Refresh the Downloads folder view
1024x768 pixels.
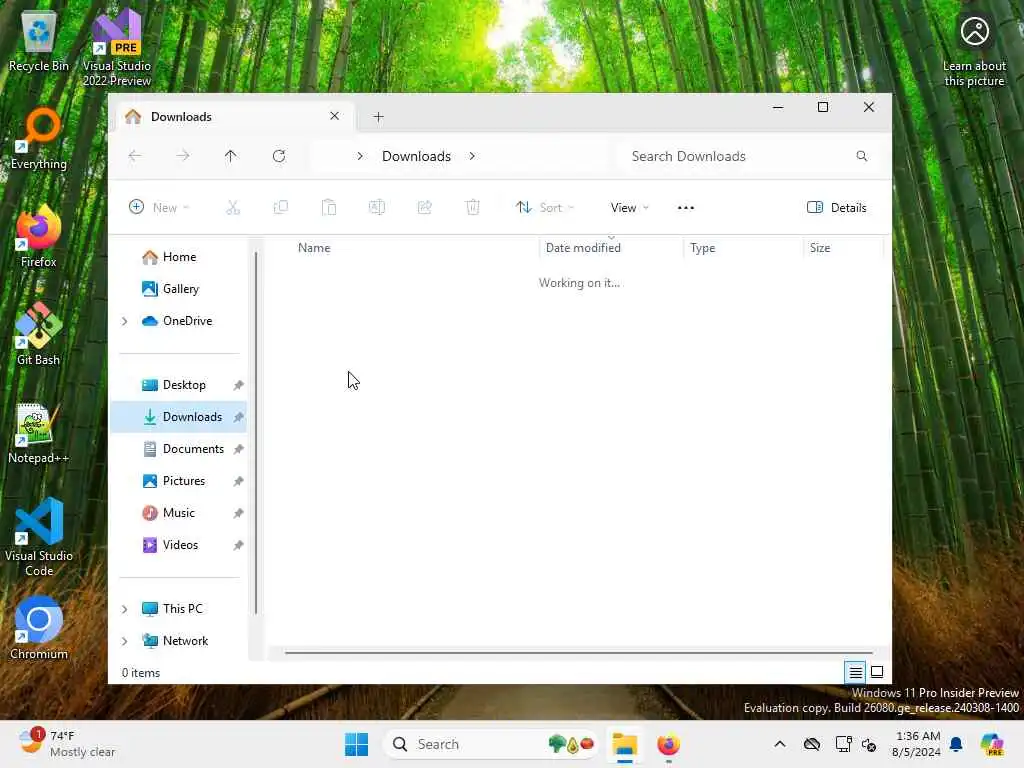(279, 156)
